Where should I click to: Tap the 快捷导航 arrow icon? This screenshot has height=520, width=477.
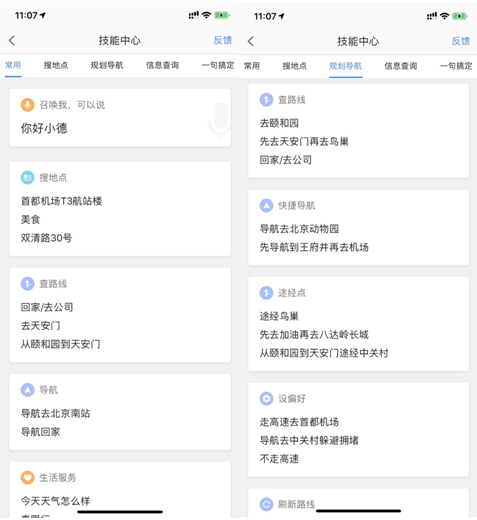(266, 205)
